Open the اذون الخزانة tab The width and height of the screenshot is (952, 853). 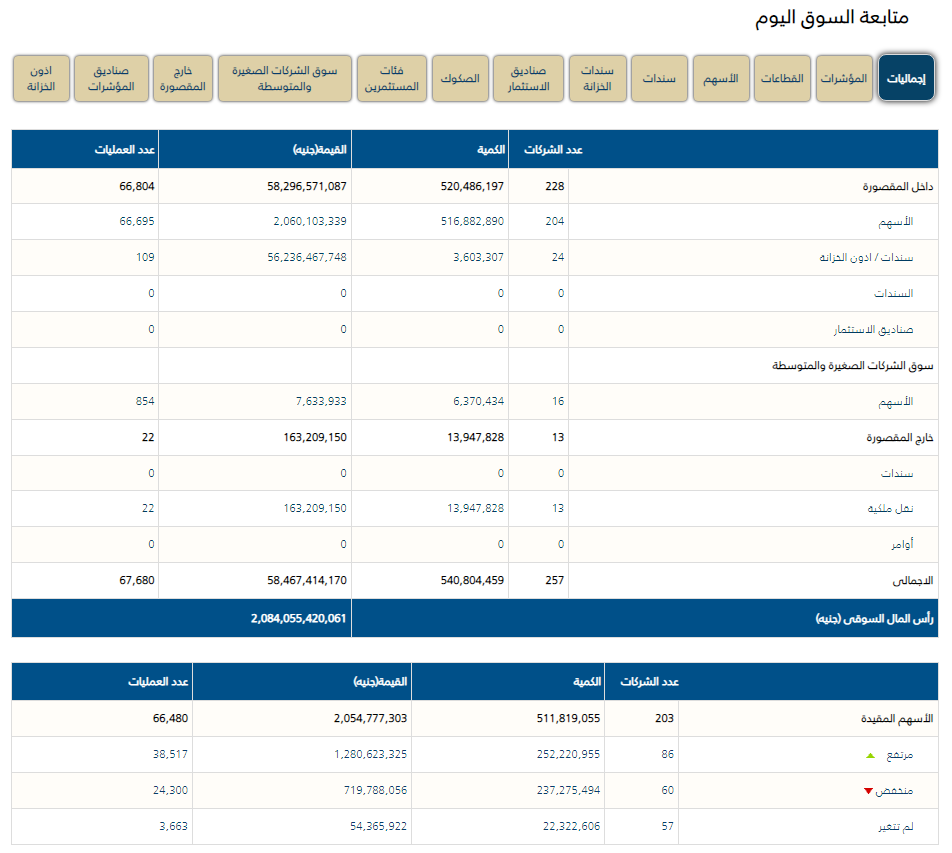tap(41, 79)
